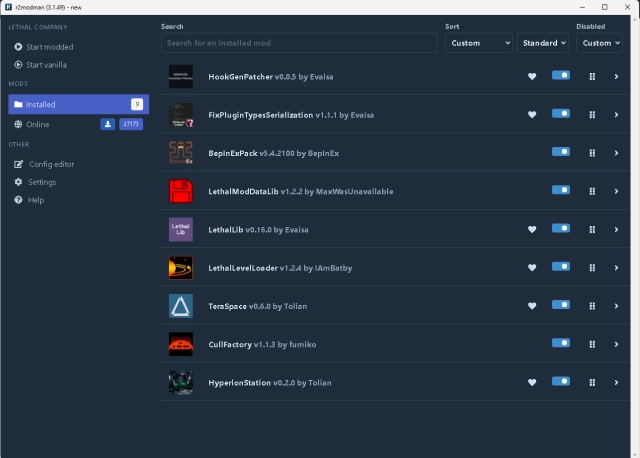Image resolution: width=640 pixels, height=458 pixels.
Task: Click the LethalModDataLib red floppy icon
Action: pyautogui.click(x=181, y=191)
